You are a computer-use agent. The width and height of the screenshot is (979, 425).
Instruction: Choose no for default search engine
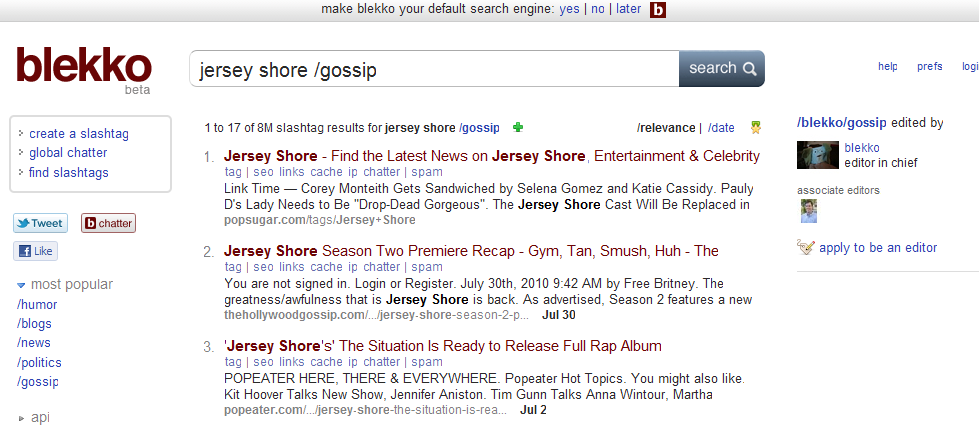[x=598, y=9]
